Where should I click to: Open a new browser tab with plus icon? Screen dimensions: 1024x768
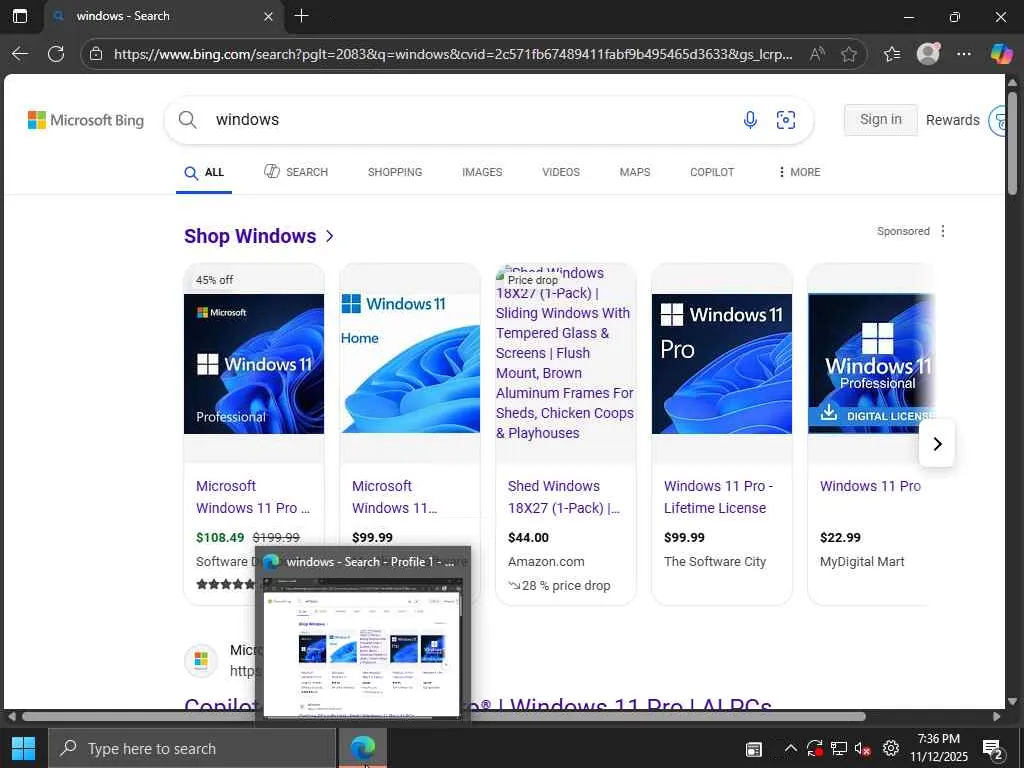[301, 16]
